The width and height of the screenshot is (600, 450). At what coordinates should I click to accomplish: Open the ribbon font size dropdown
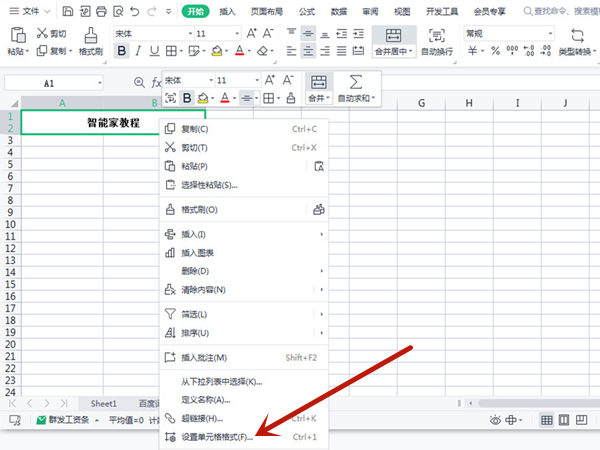237,34
